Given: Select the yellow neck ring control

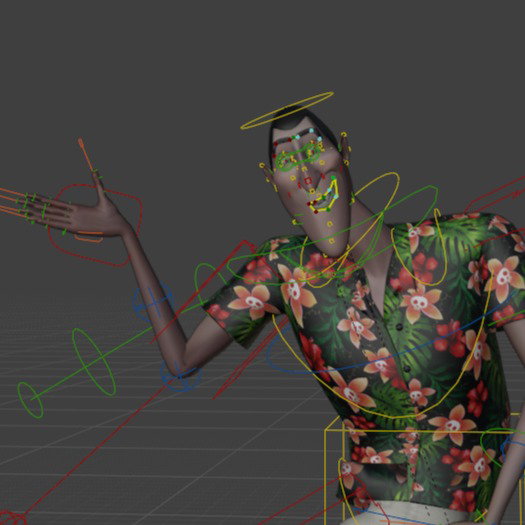Looking at the screenshot, I should [x=350, y=230].
